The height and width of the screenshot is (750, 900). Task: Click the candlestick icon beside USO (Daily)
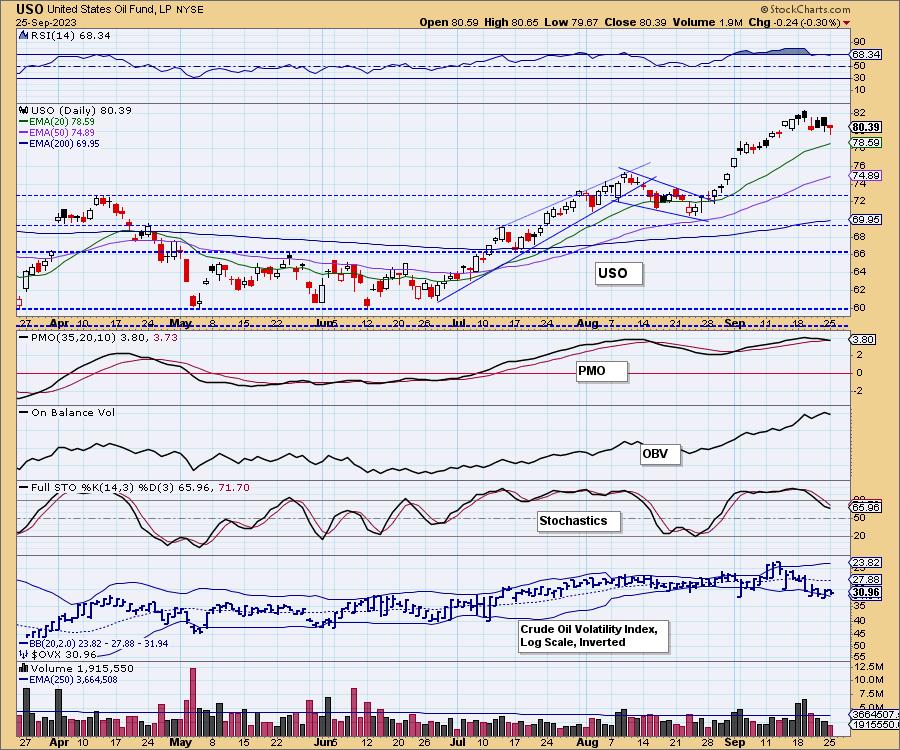click(23, 110)
